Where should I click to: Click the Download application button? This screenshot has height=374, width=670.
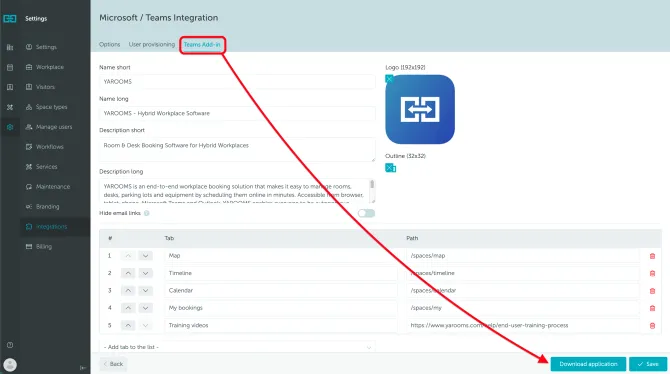click(x=588, y=364)
